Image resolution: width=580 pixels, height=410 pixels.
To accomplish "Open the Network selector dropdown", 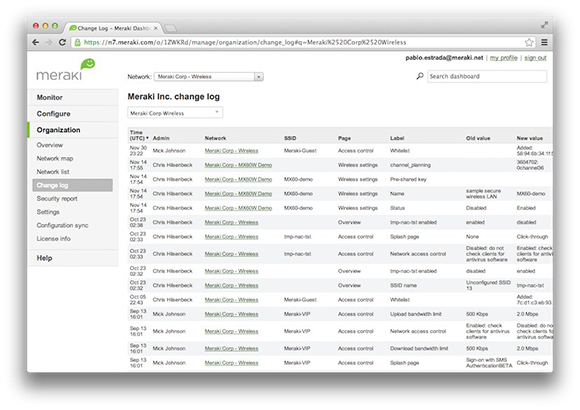I will pyautogui.click(x=209, y=77).
